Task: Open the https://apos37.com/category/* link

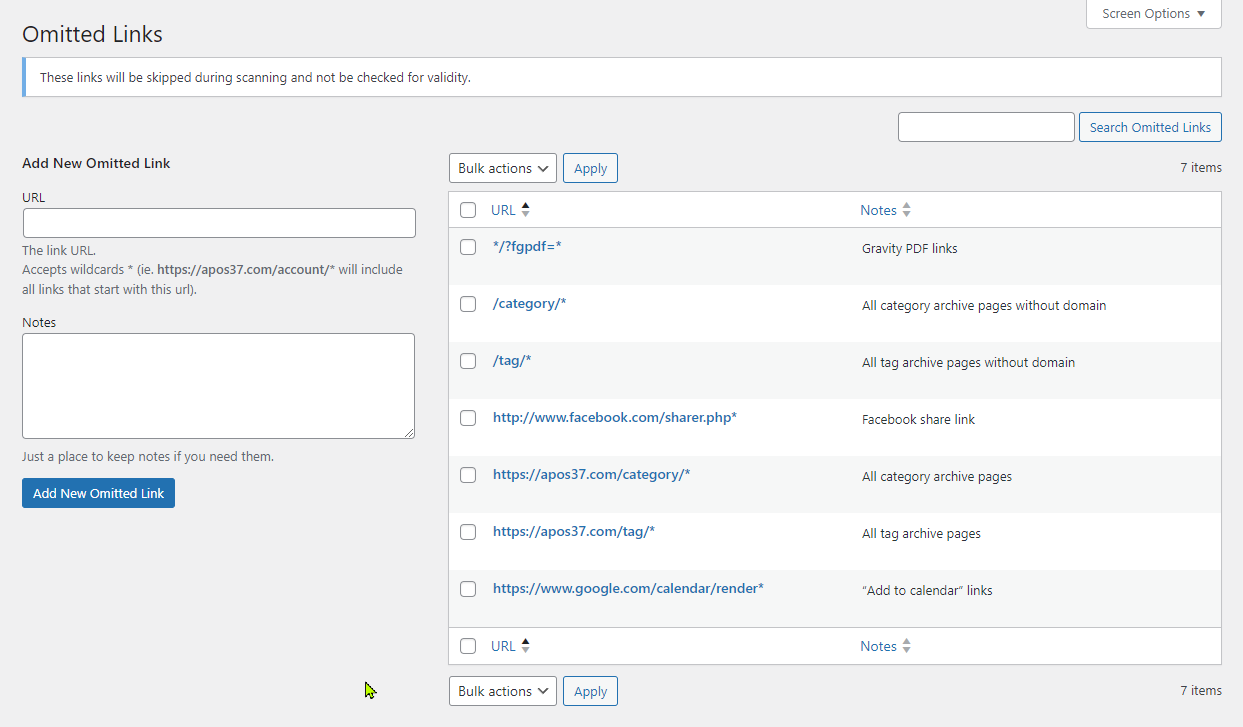Action: click(591, 474)
